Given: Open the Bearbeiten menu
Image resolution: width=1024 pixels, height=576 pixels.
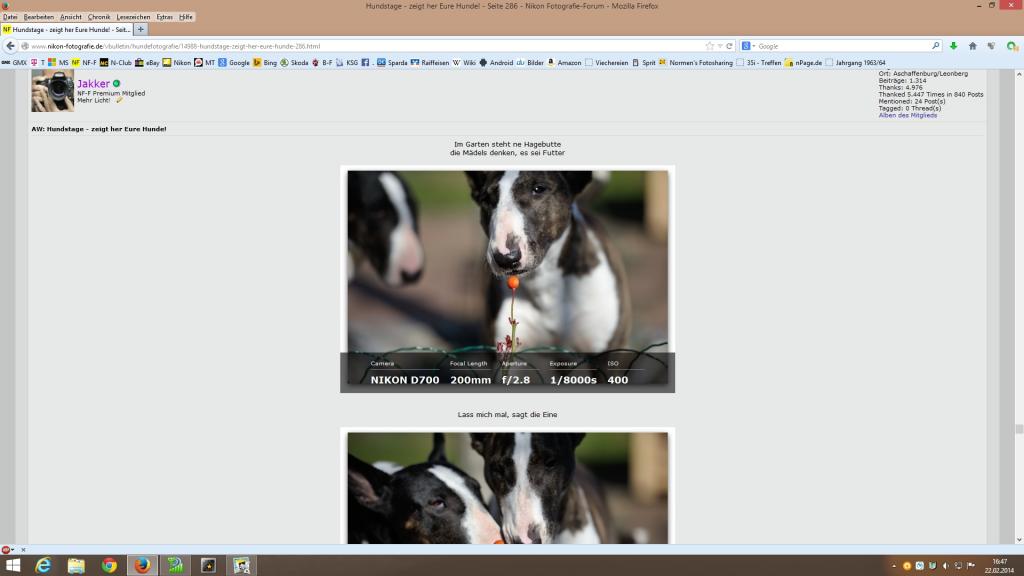Looking at the screenshot, I should pyautogui.click(x=39, y=17).
